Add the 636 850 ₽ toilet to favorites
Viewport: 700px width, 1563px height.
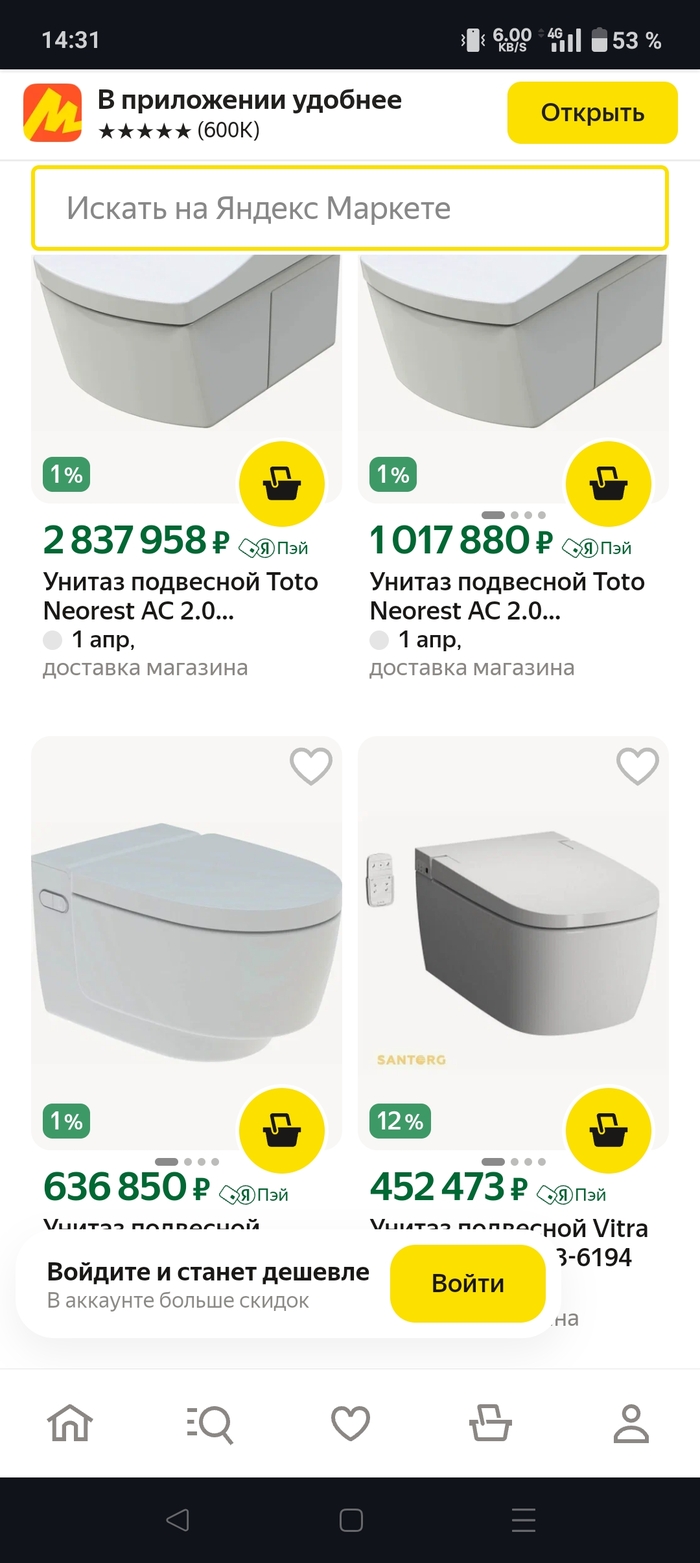pos(311,765)
